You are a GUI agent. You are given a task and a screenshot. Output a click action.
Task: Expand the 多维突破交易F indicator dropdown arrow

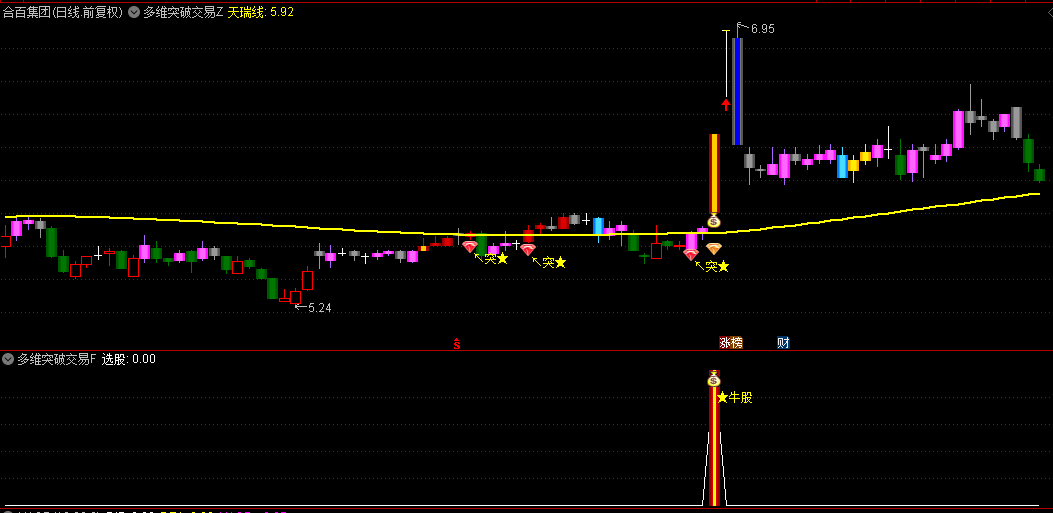8,359
